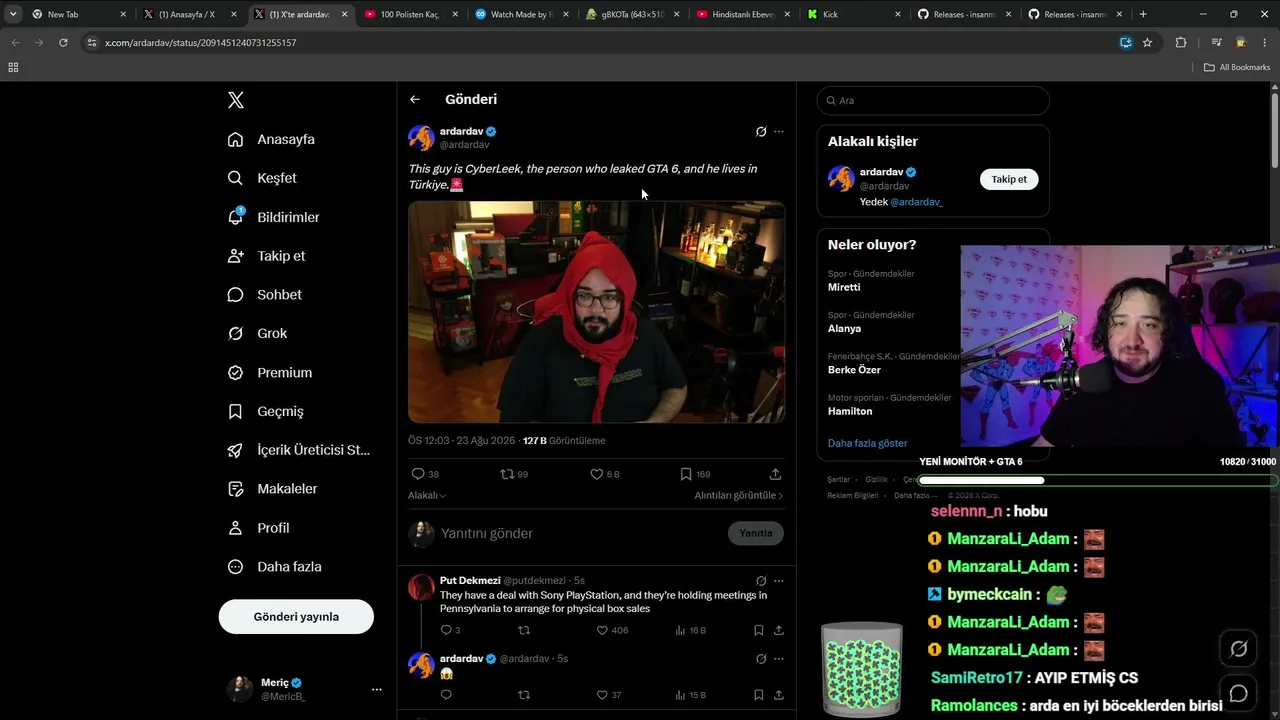Viewport: 1280px width, 720px height.
Task: Open a new browser tab with plus button
Action: [1143, 14]
